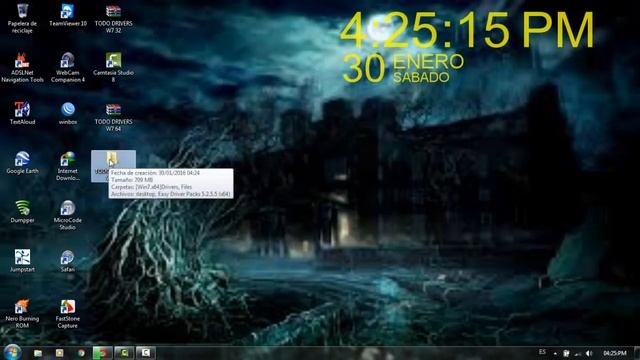Image resolution: width=640 pixels, height=360 pixels.
Task: Select the MicroCode Studio shortcut
Action: pos(68,216)
